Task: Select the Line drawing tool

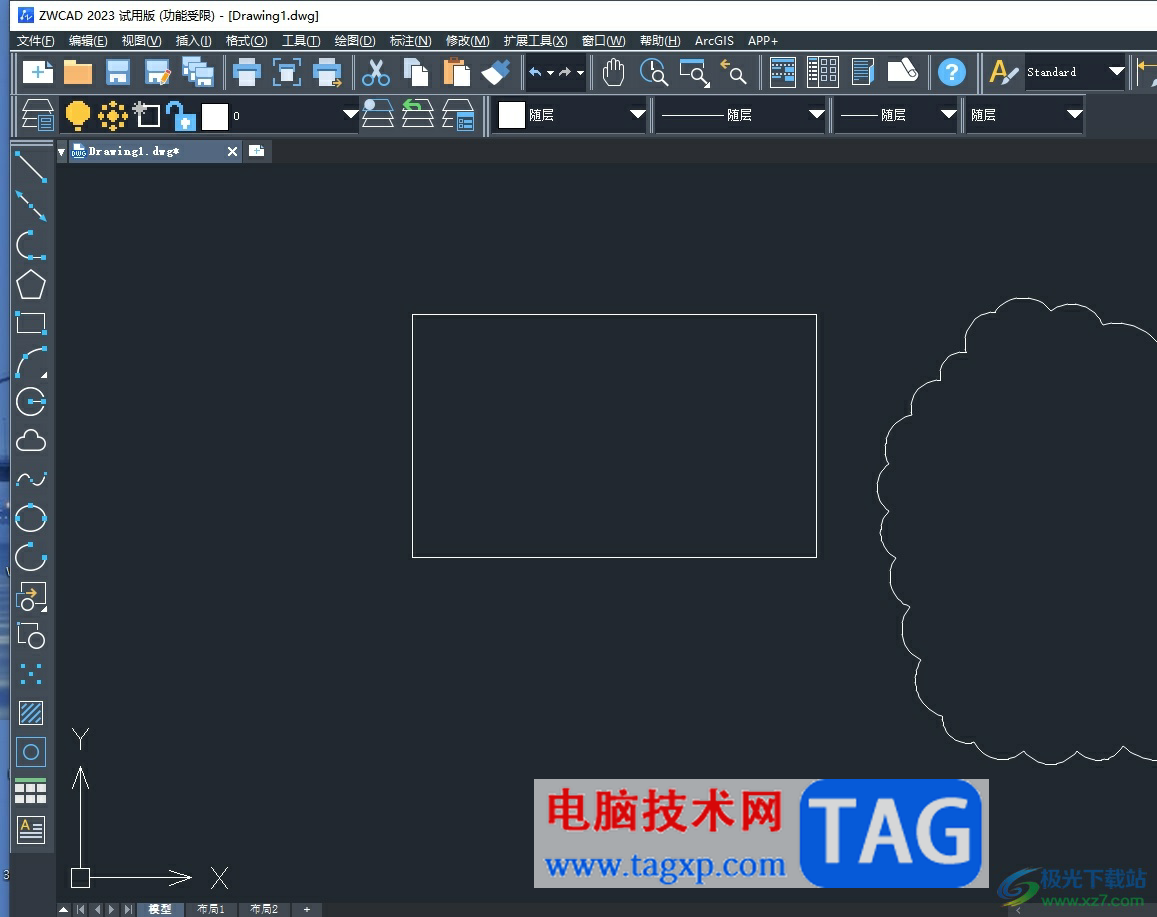Action: pyautogui.click(x=31, y=166)
